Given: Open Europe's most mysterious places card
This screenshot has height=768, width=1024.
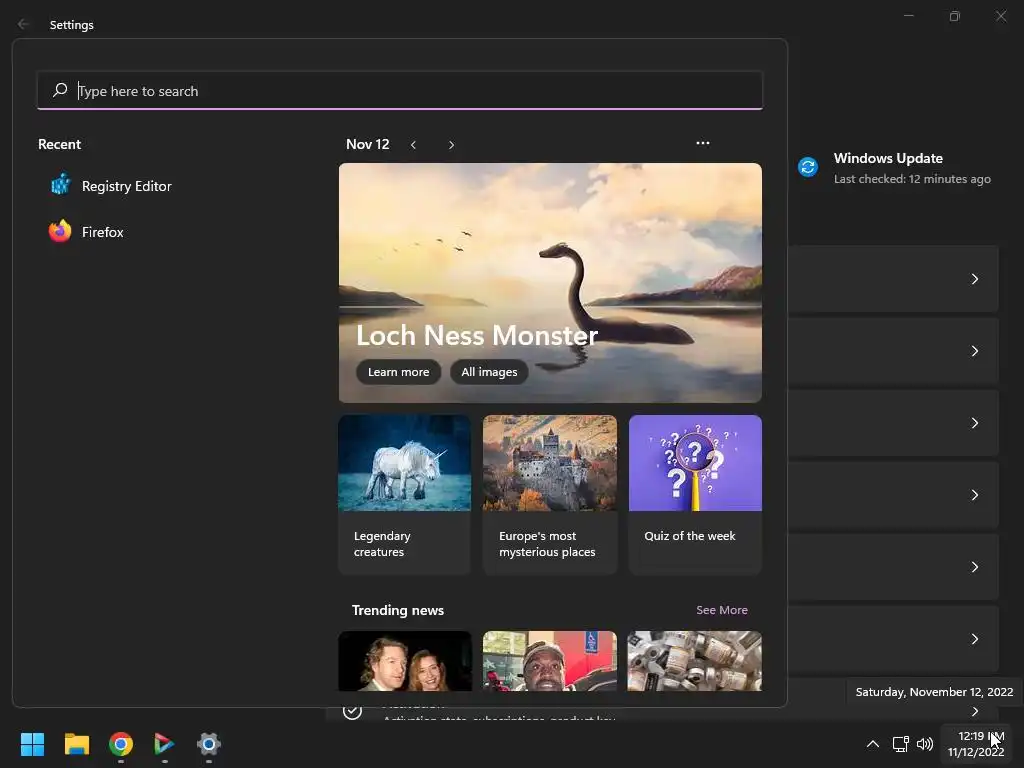Looking at the screenshot, I should [550, 494].
